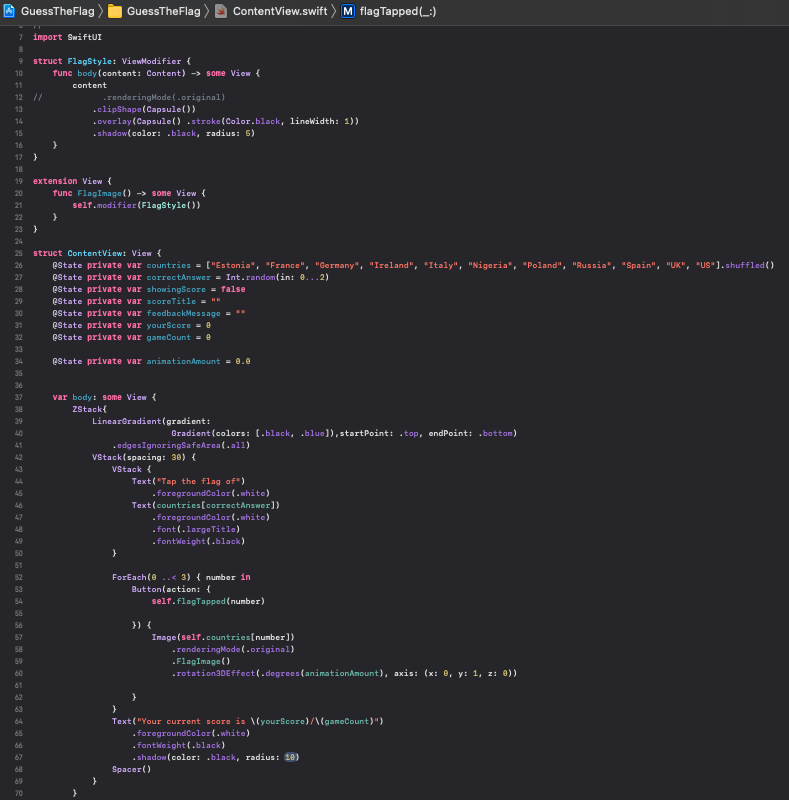The image size is (789, 800).
Task: Click the commented-out '.renderingMode(.original)' line
Action: coord(164,97)
